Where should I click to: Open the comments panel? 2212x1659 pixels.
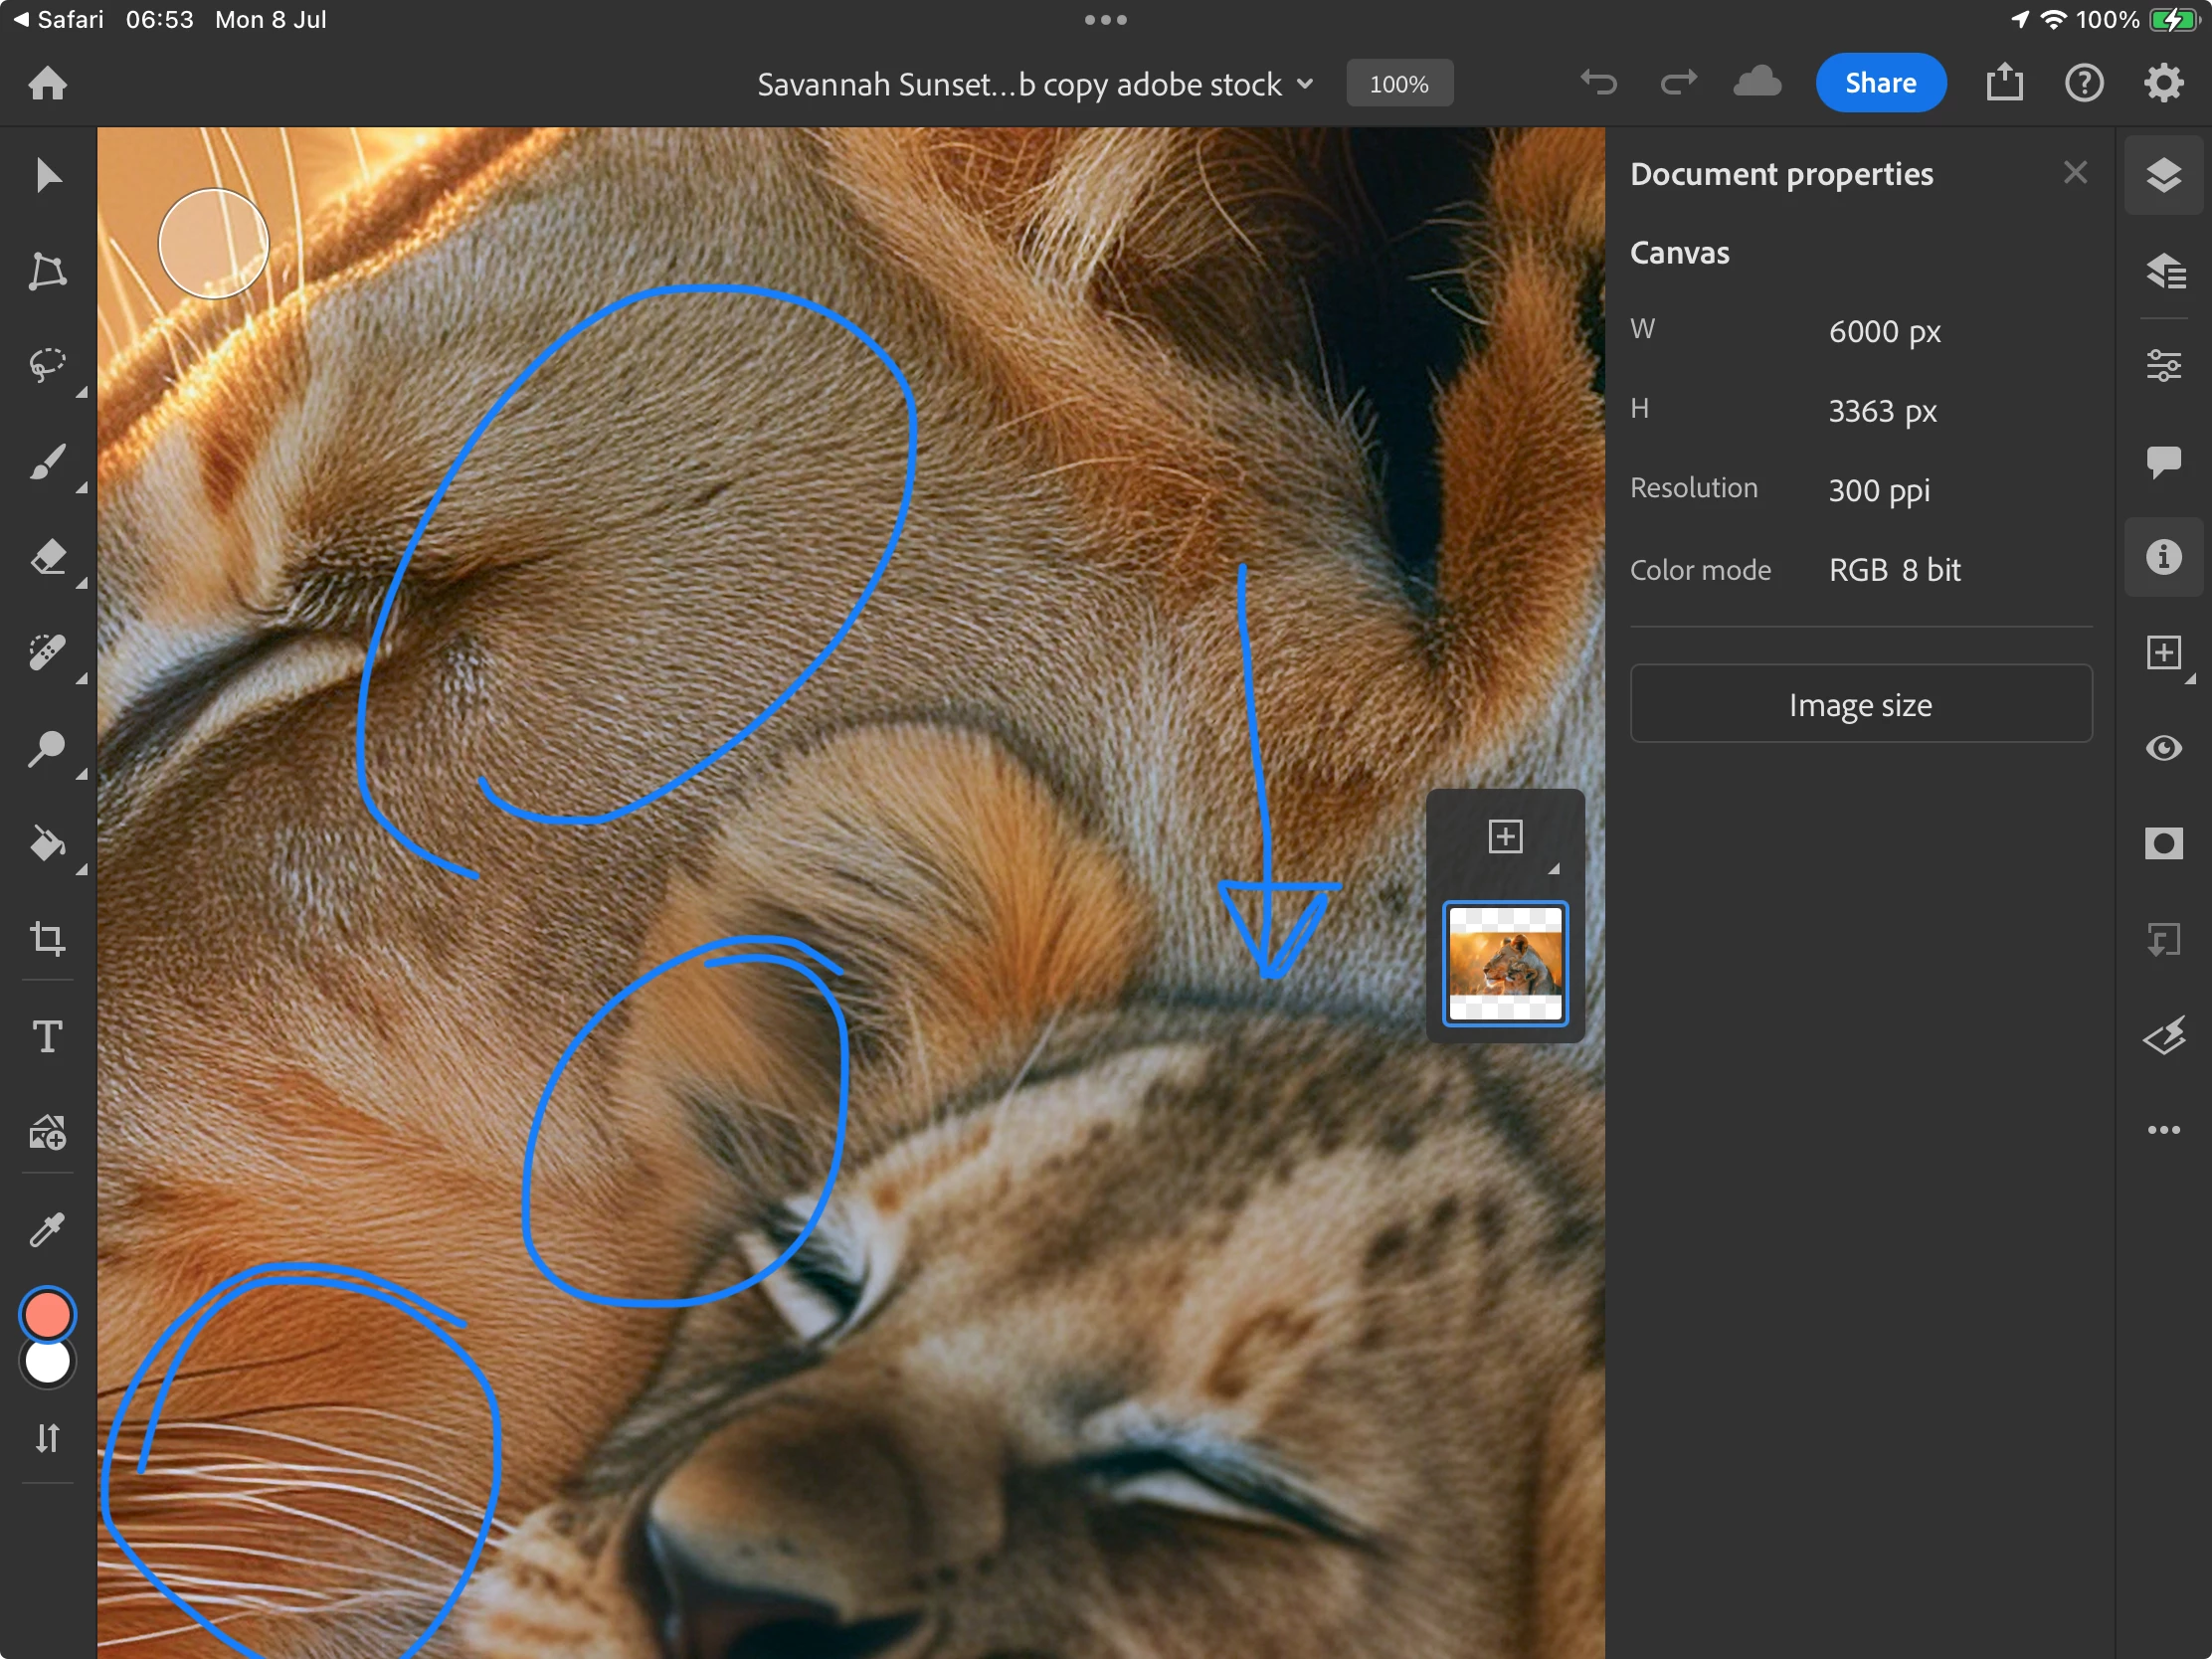(2163, 461)
